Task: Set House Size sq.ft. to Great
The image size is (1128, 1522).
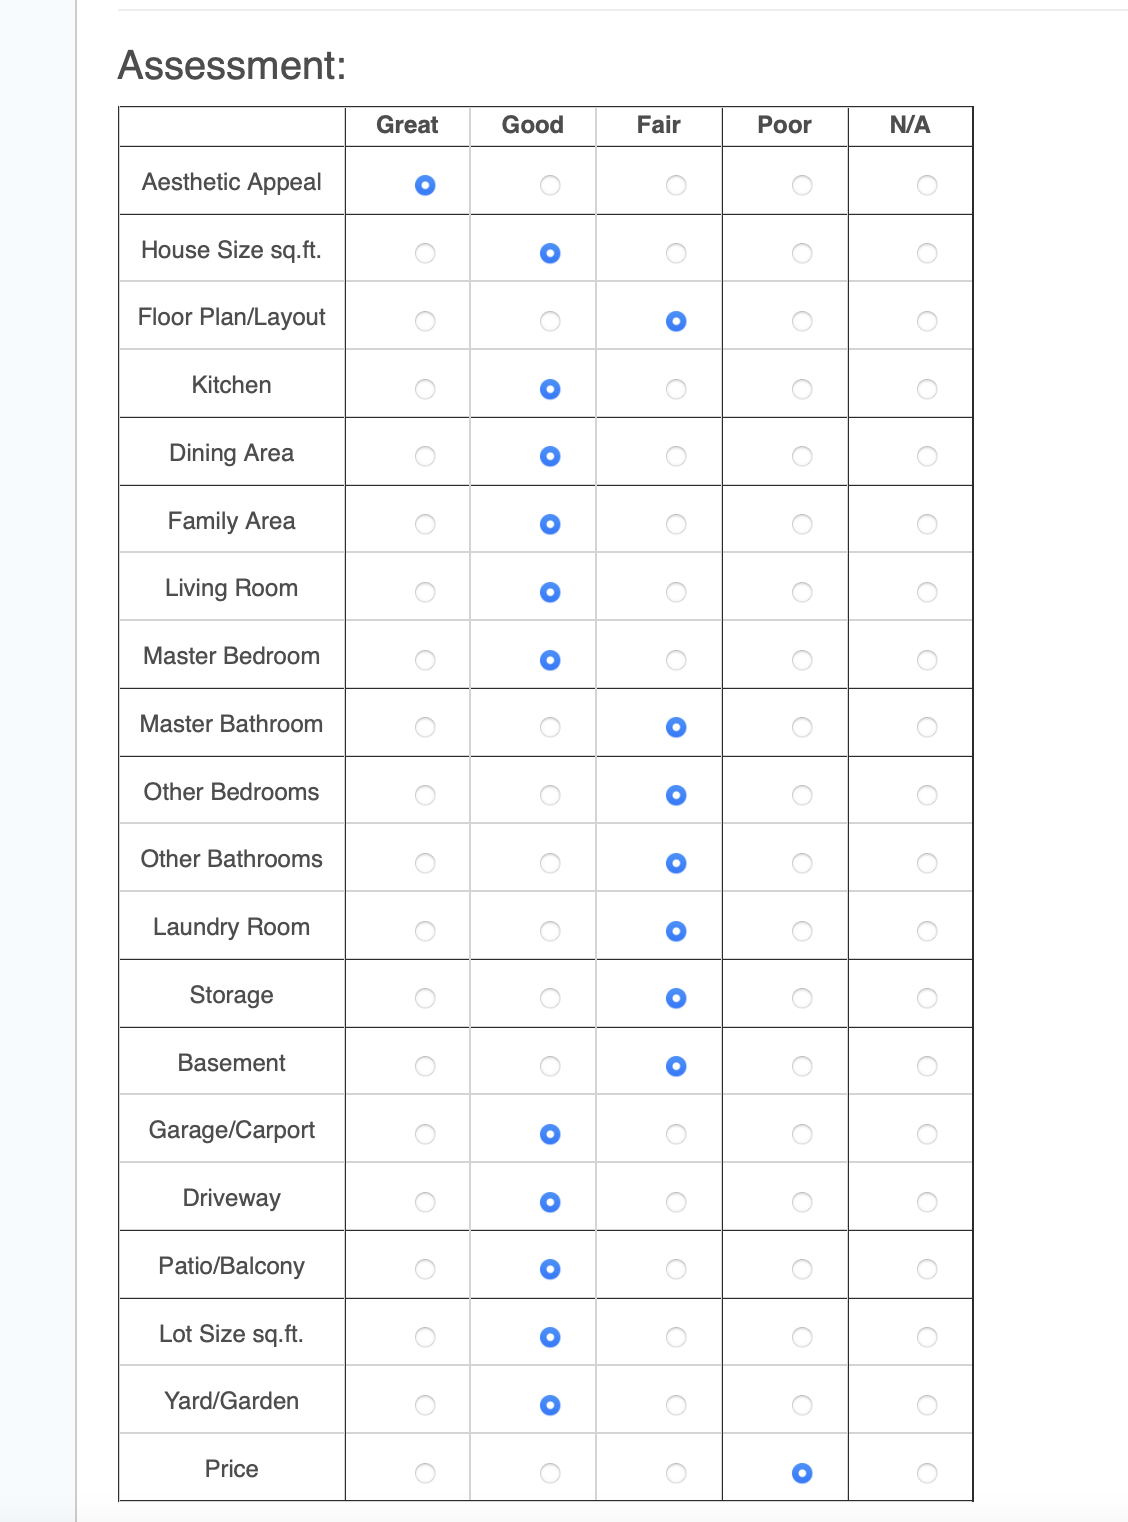Action: click(425, 253)
